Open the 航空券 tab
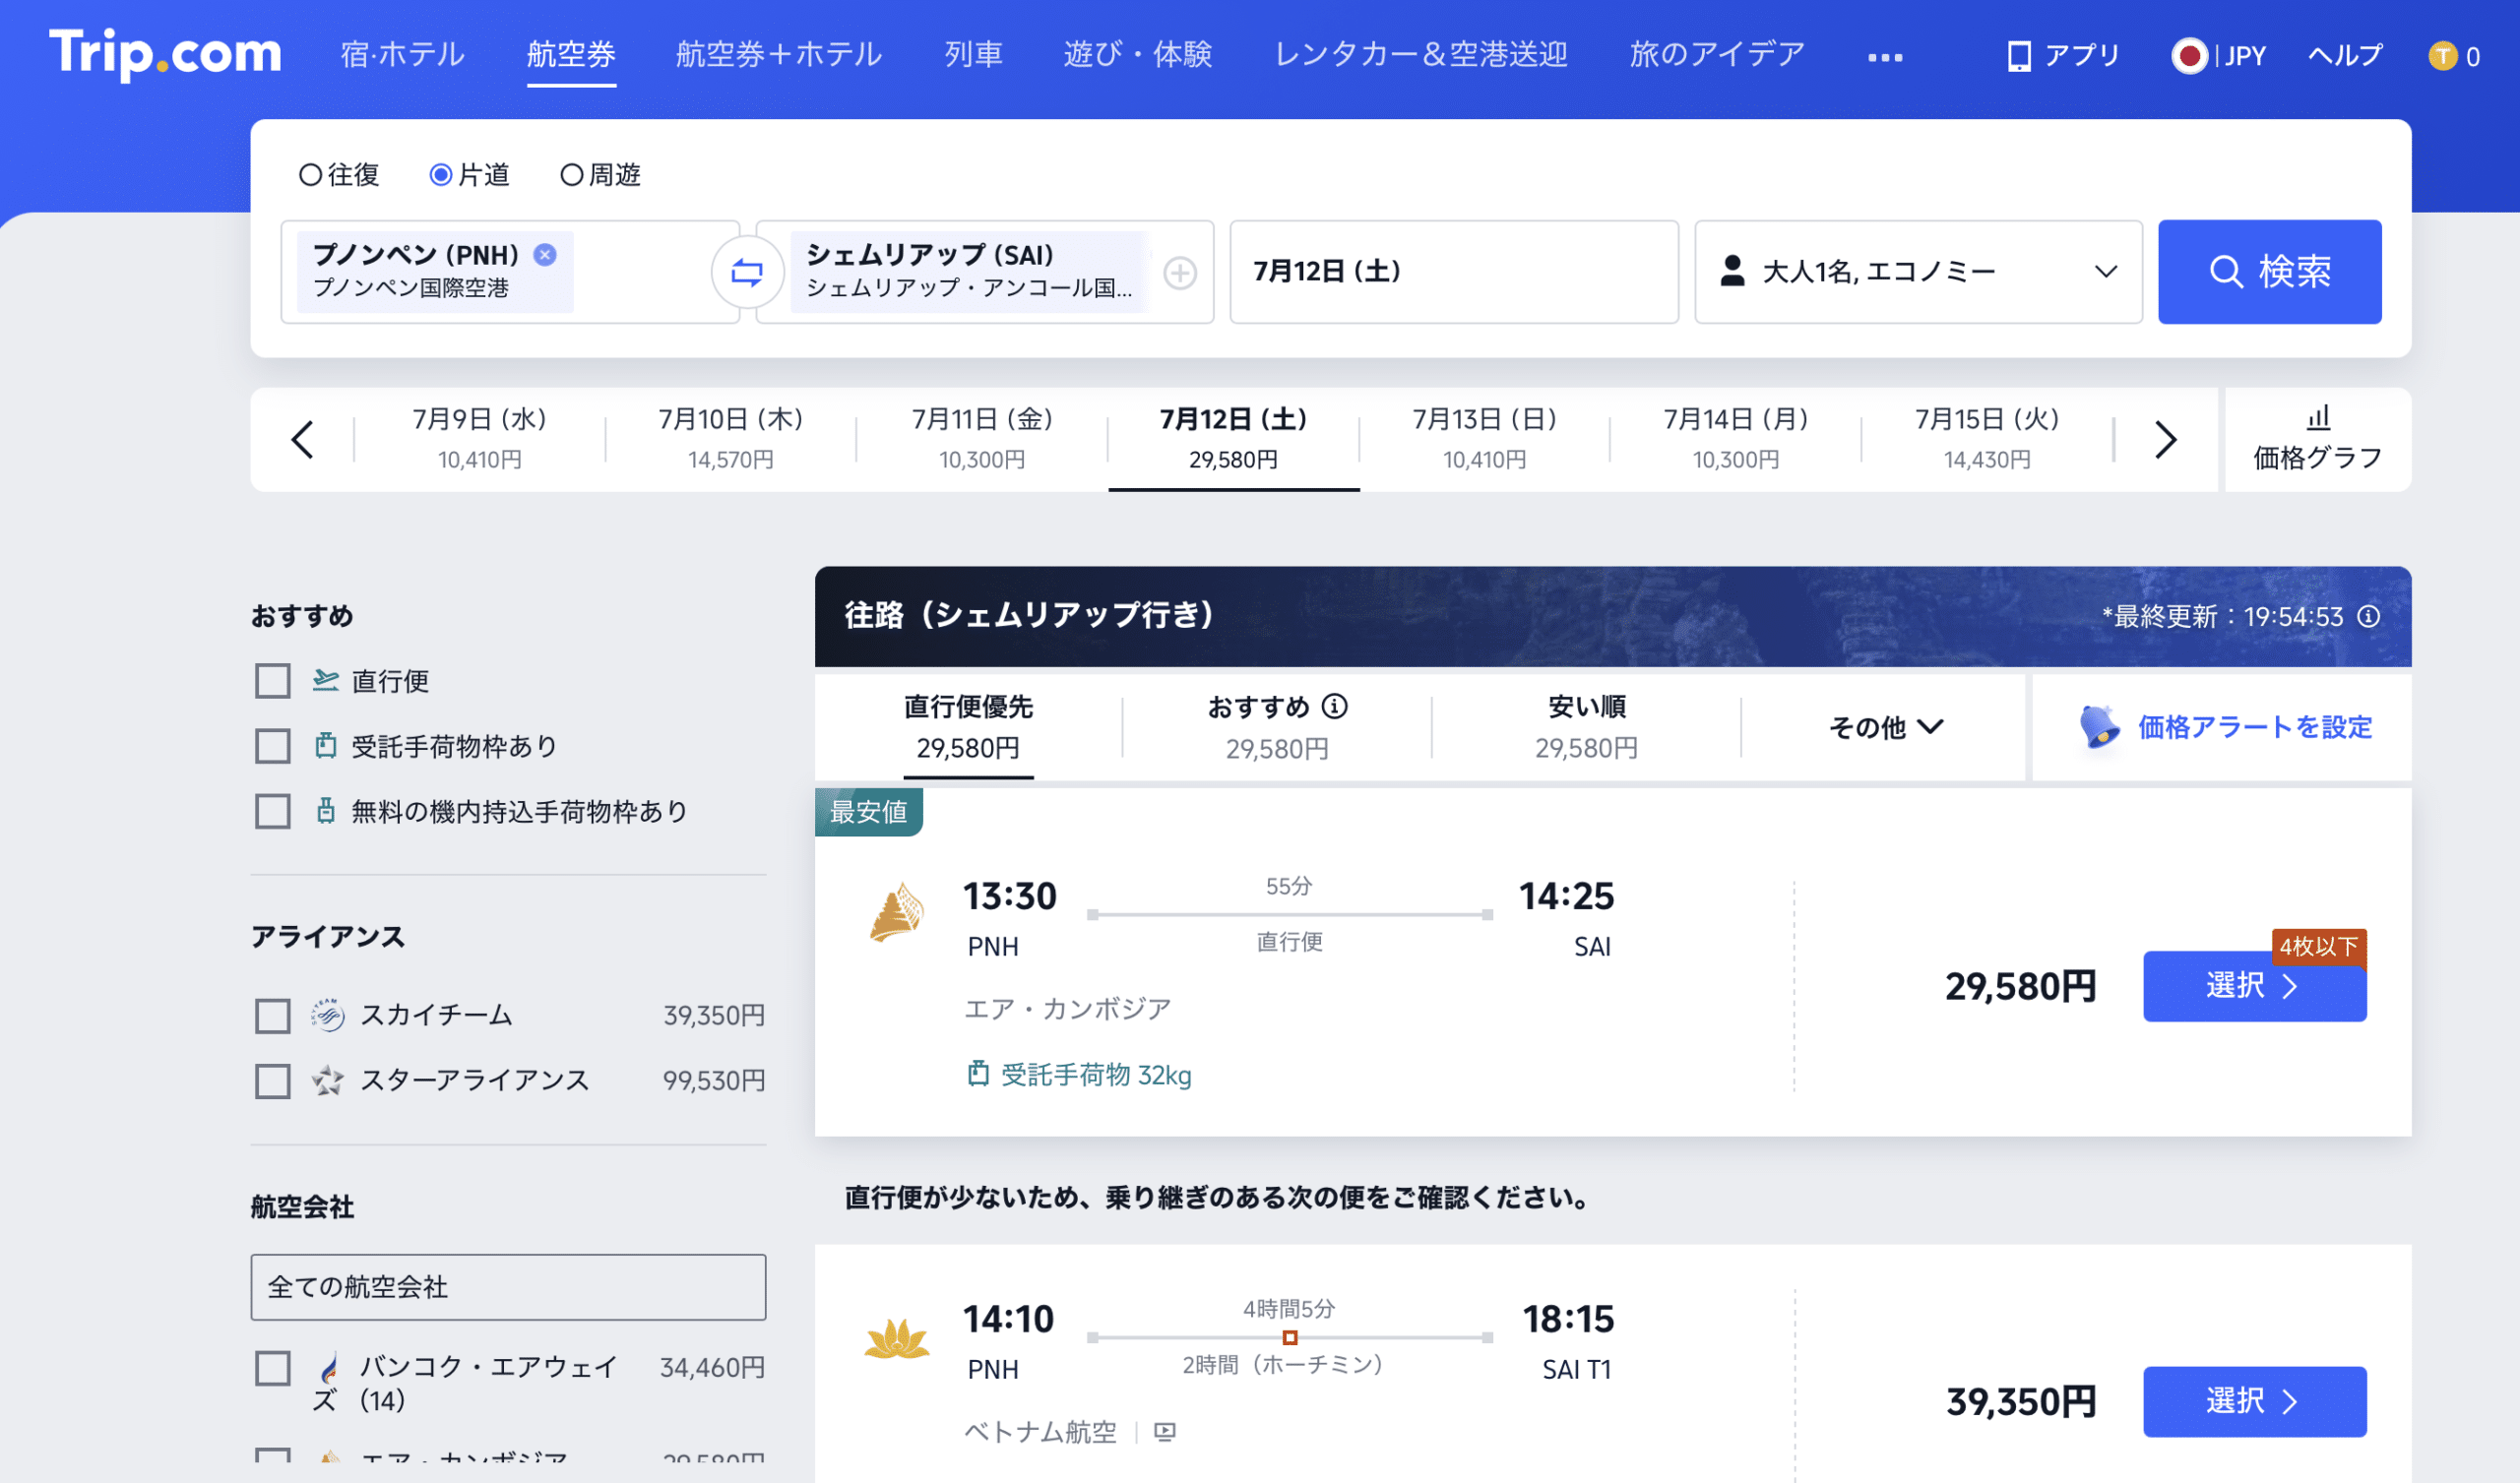 [x=571, y=54]
